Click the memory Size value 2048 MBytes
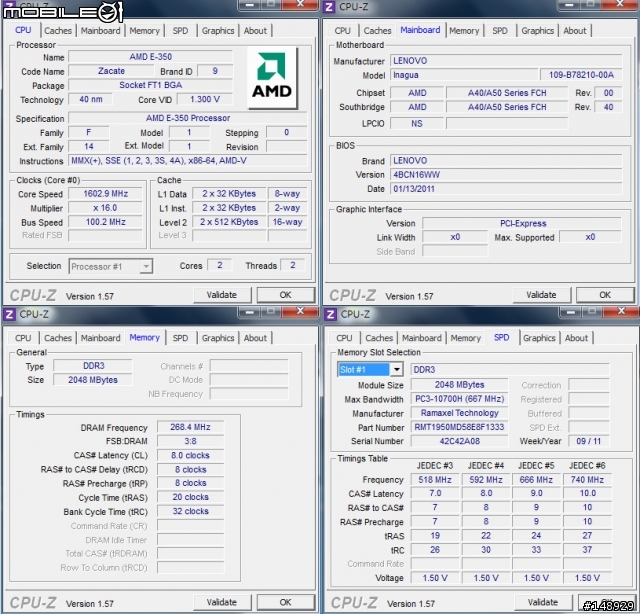 click(93, 380)
